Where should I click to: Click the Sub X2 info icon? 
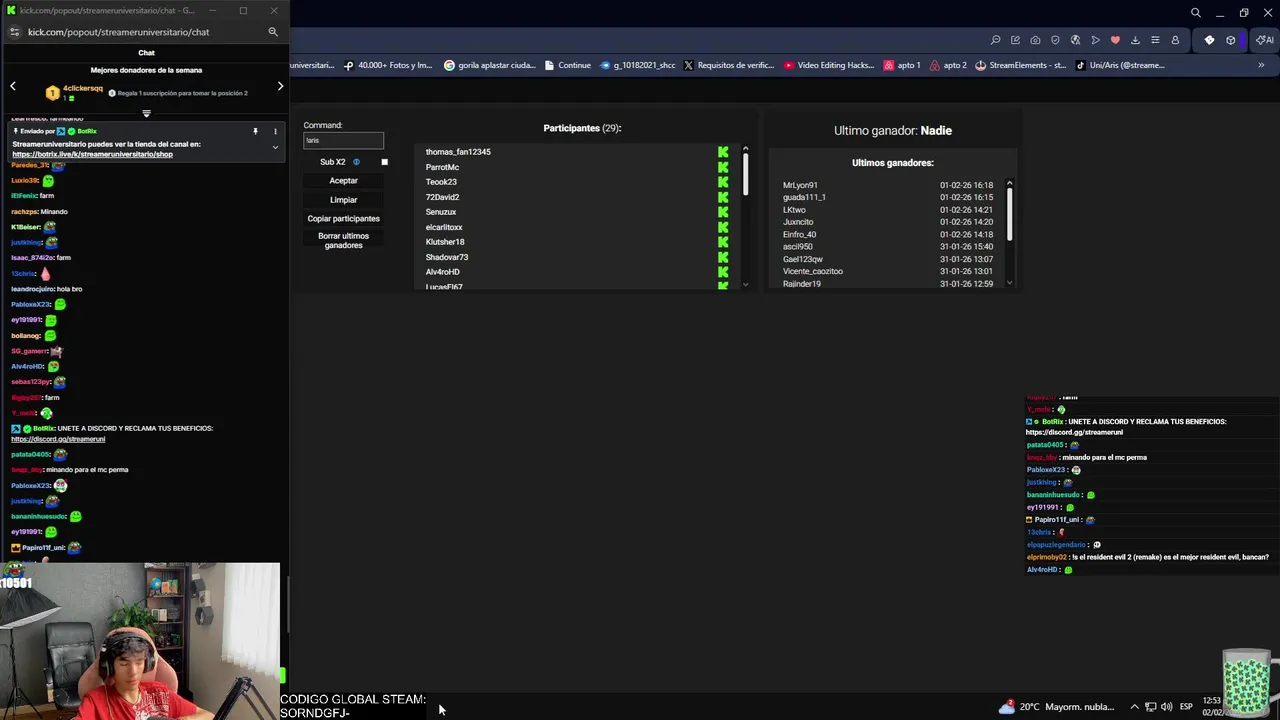[x=356, y=162]
